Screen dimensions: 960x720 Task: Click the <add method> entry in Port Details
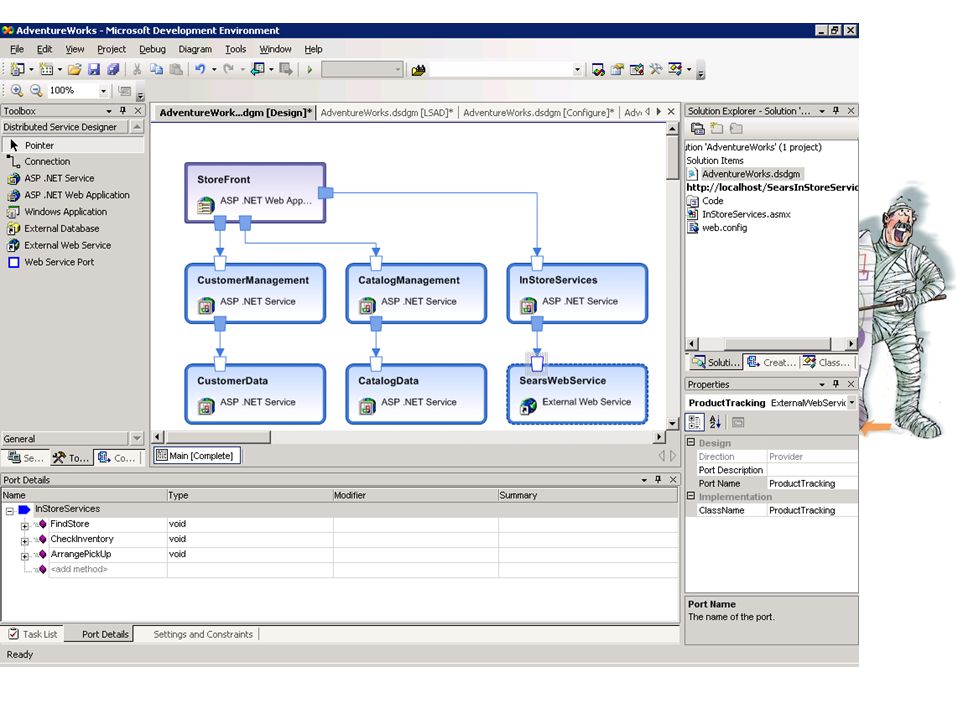[x=79, y=569]
